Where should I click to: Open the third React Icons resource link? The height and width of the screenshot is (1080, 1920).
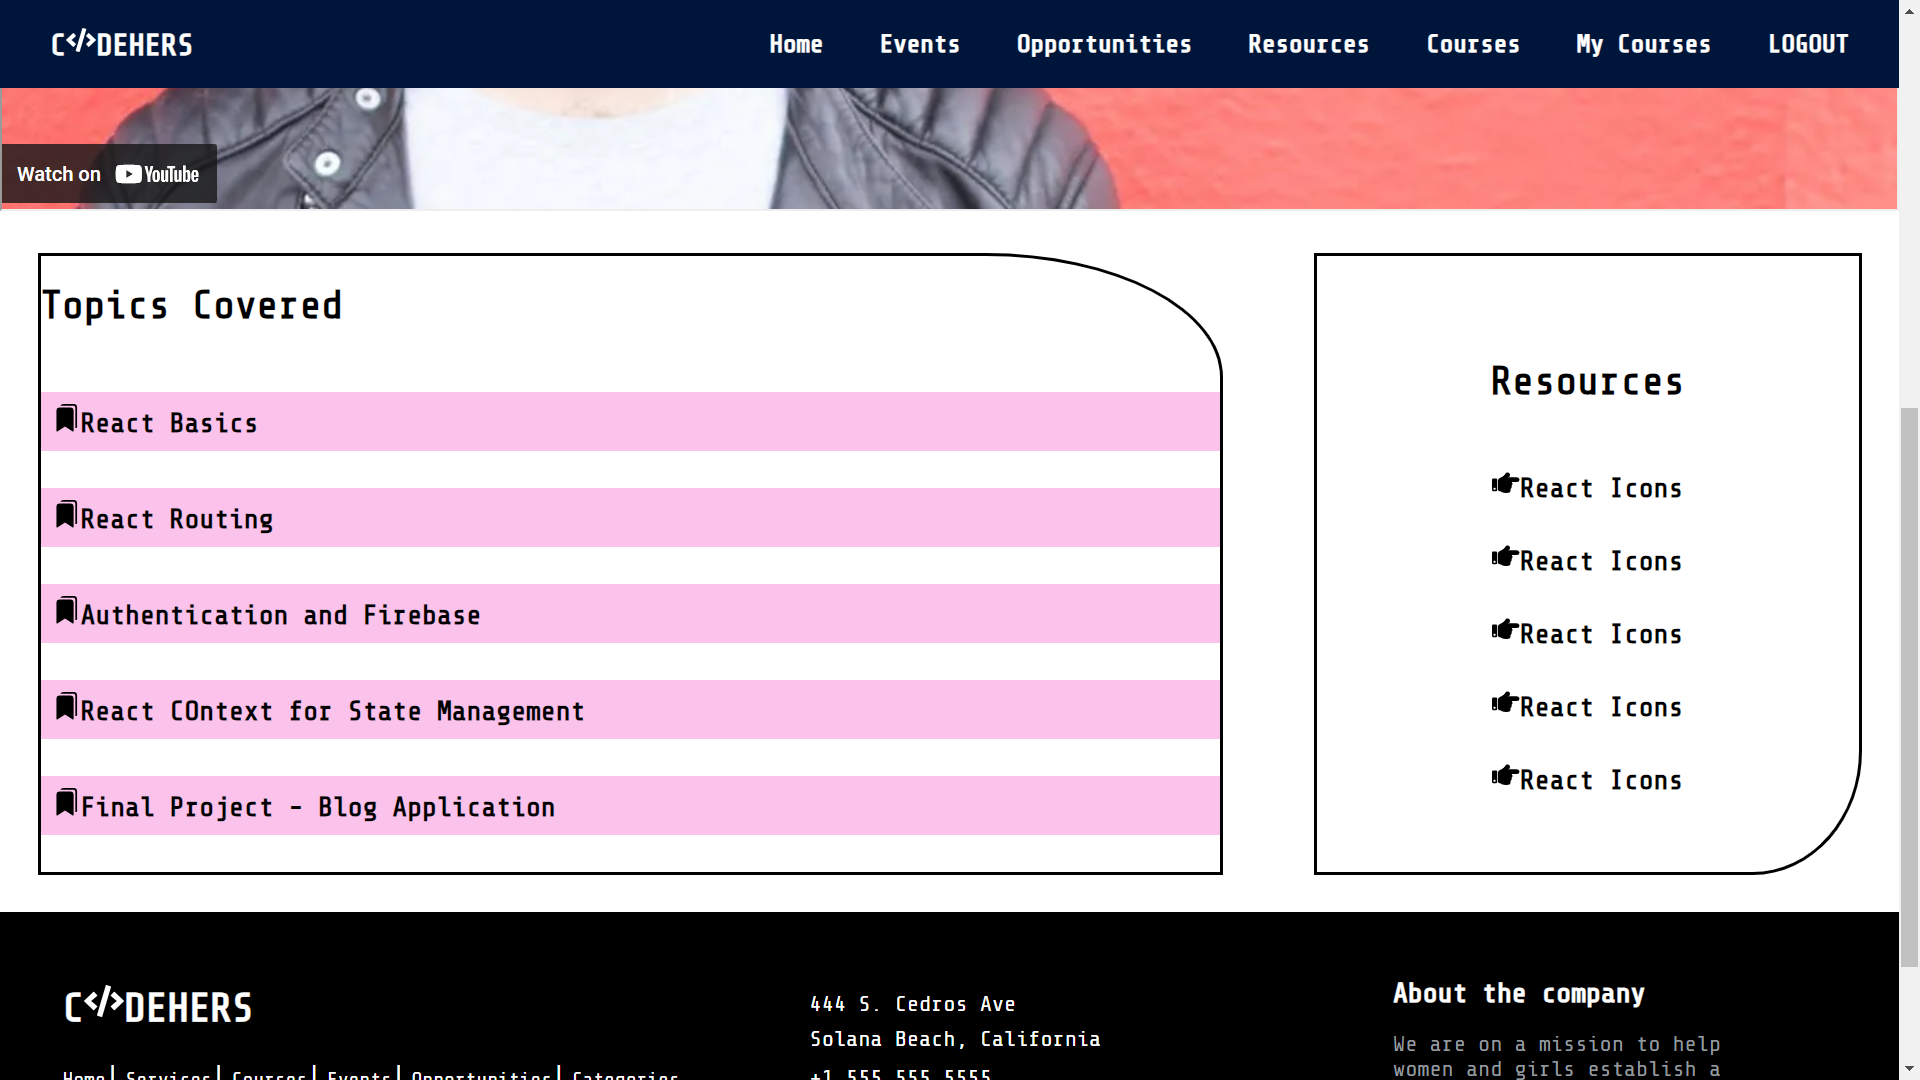click(x=1600, y=635)
